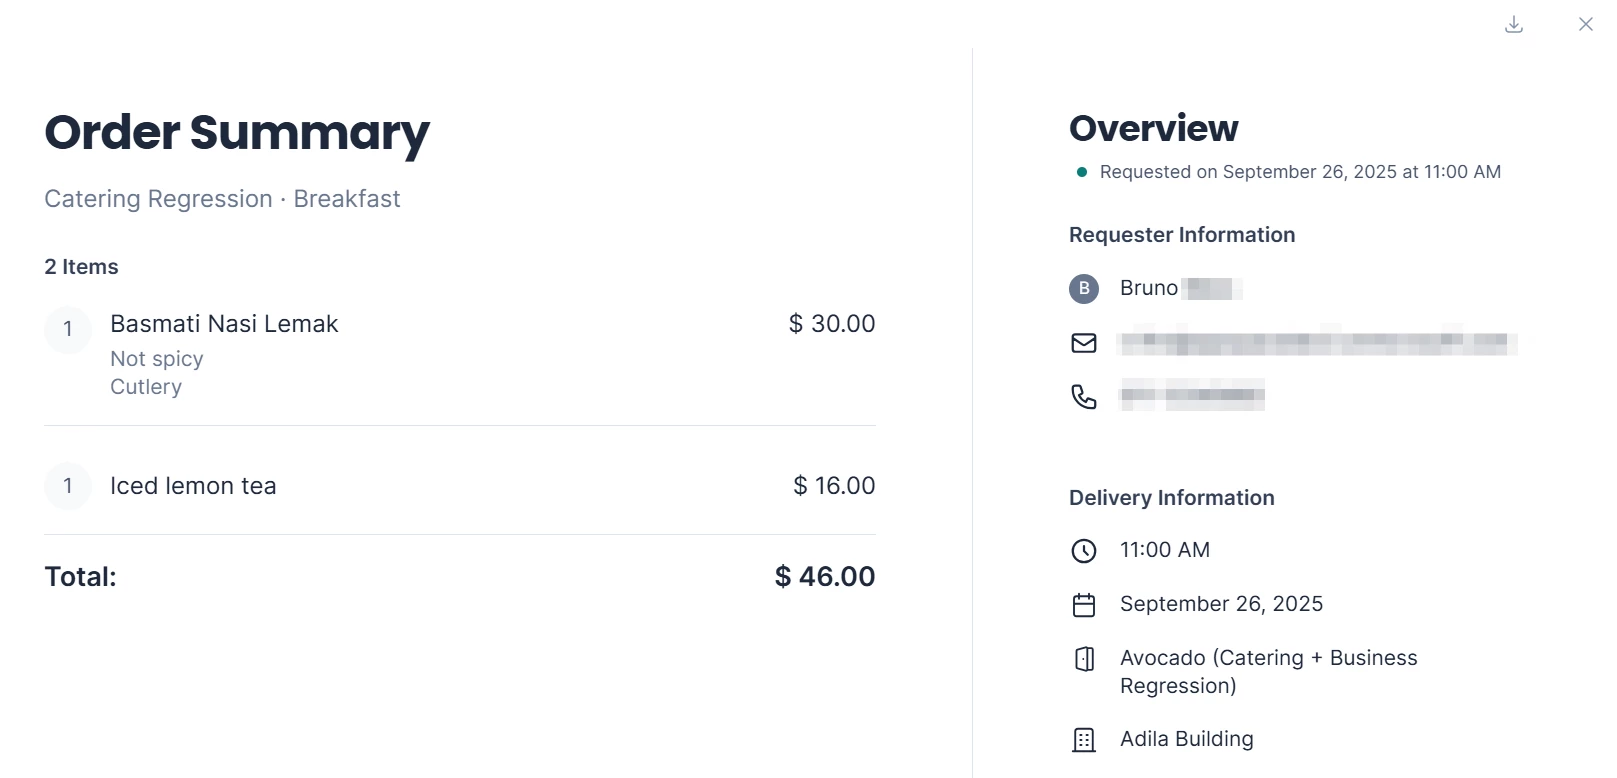
Task: Click the blurred requester phone number
Action: coord(1192,395)
